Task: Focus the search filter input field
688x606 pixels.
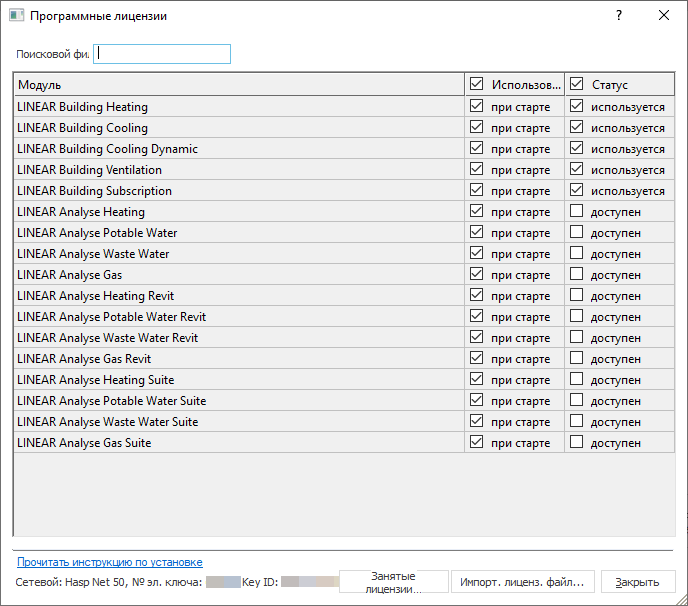Action: pos(162,54)
